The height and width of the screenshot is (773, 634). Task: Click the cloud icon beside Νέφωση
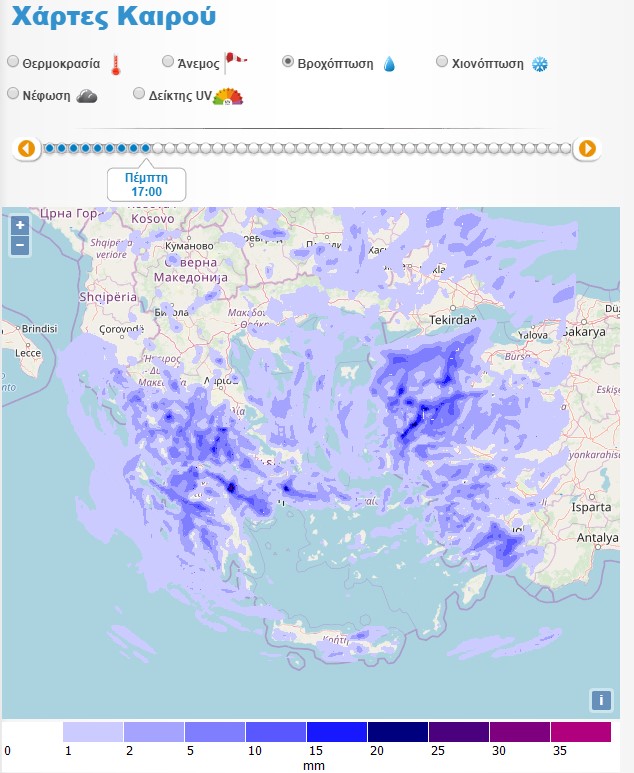(x=87, y=96)
